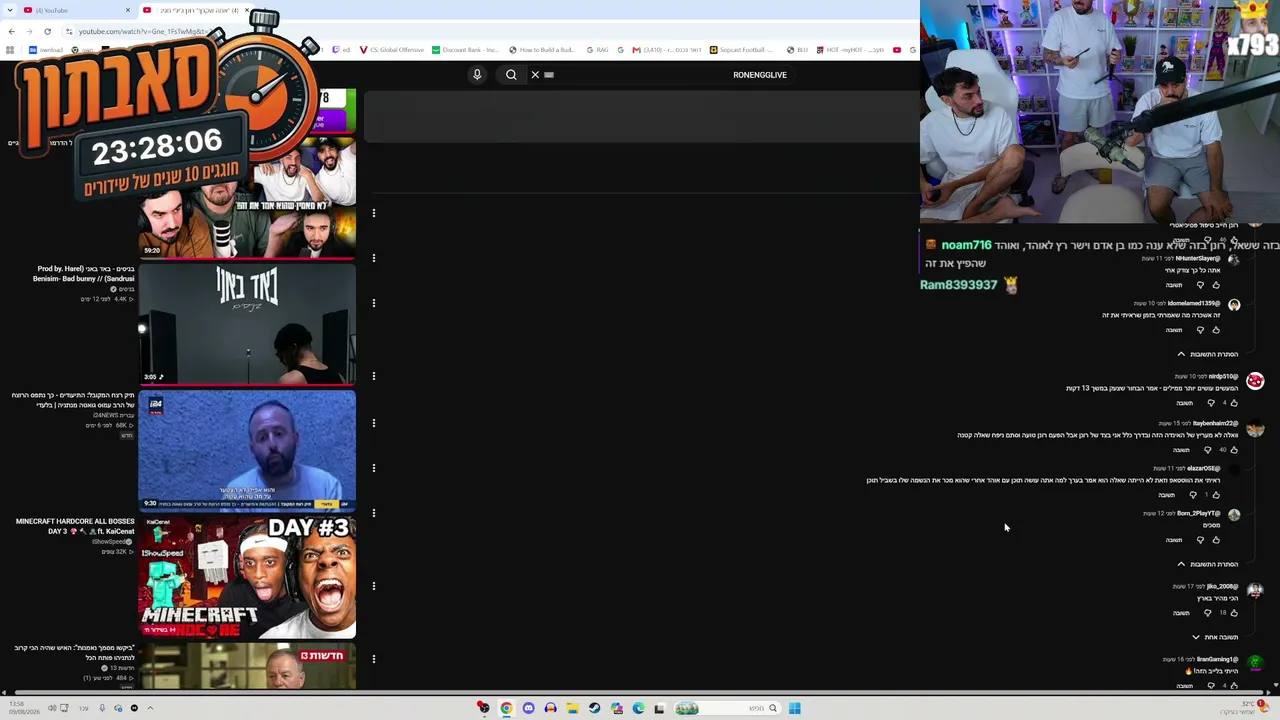Image resolution: width=1280 pixels, height=720 pixels.
Task: Open Itaybenhaim22's profile avatar
Action: [x=1255, y=428]
